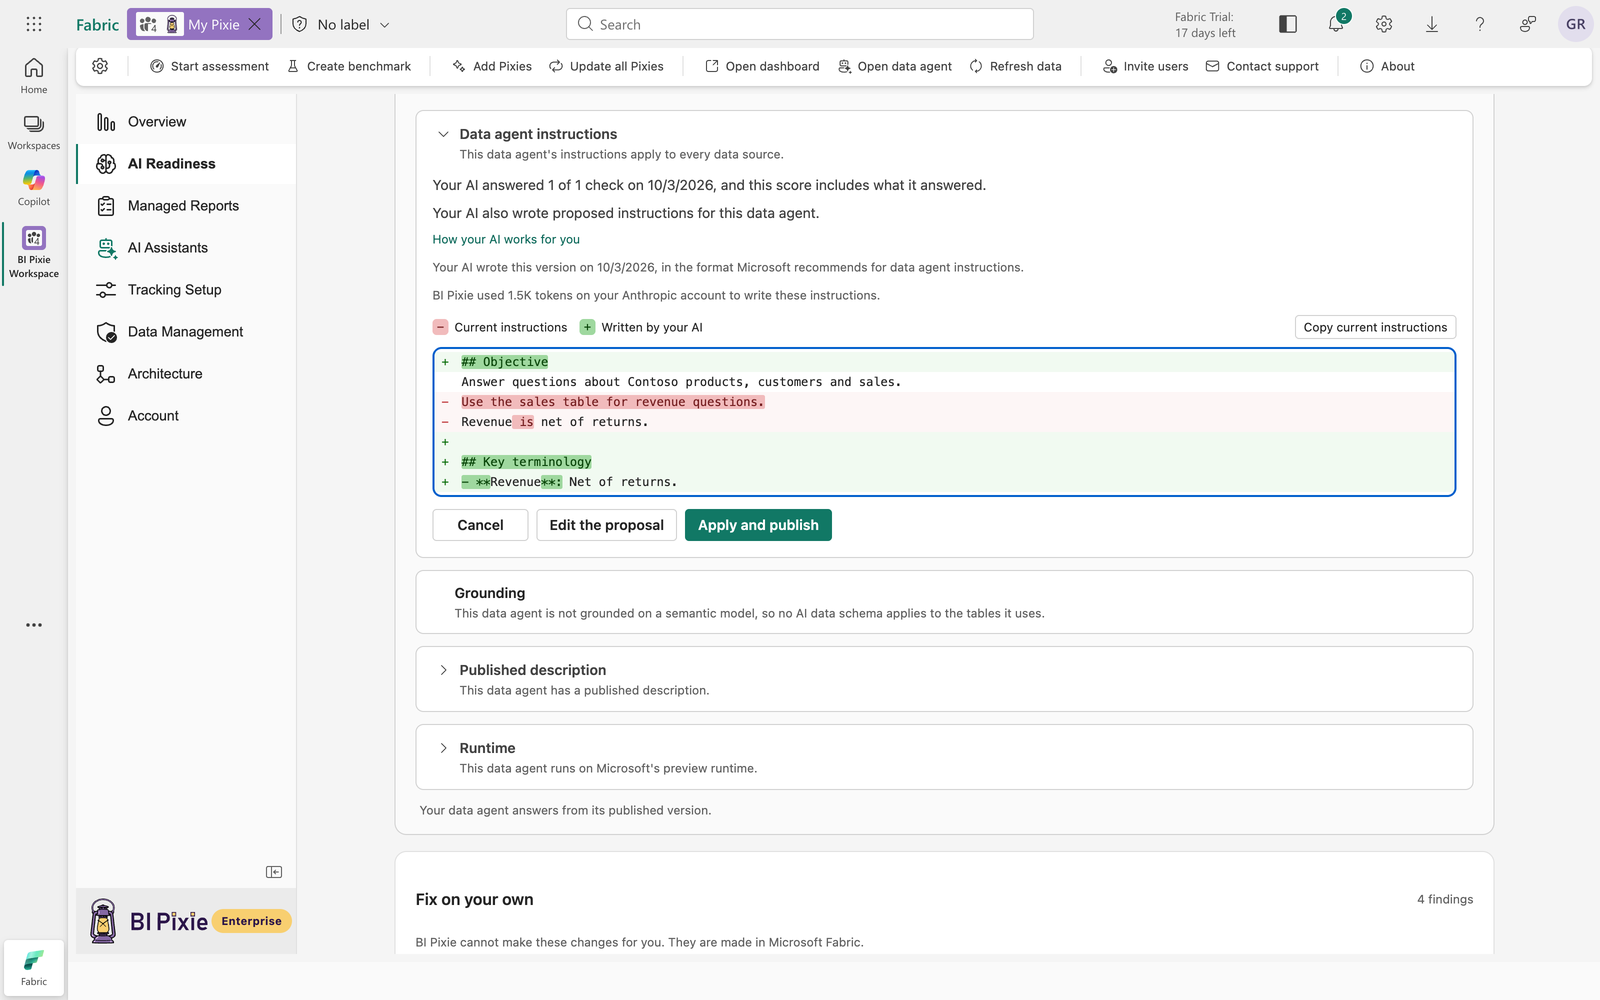Expand the Runtime section
The image size is (1600, 1000).
click(443, 748)
